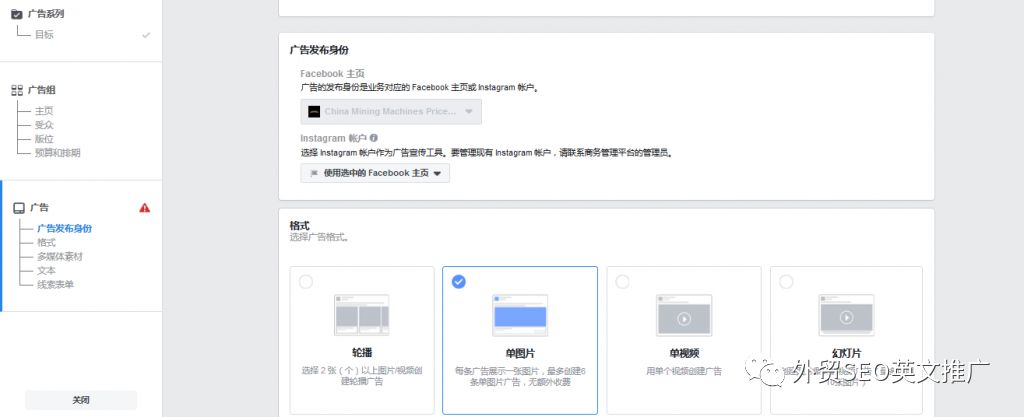Click the 关闭 button
Screen dimensions: 1024x417
click(x=81, y=400)
